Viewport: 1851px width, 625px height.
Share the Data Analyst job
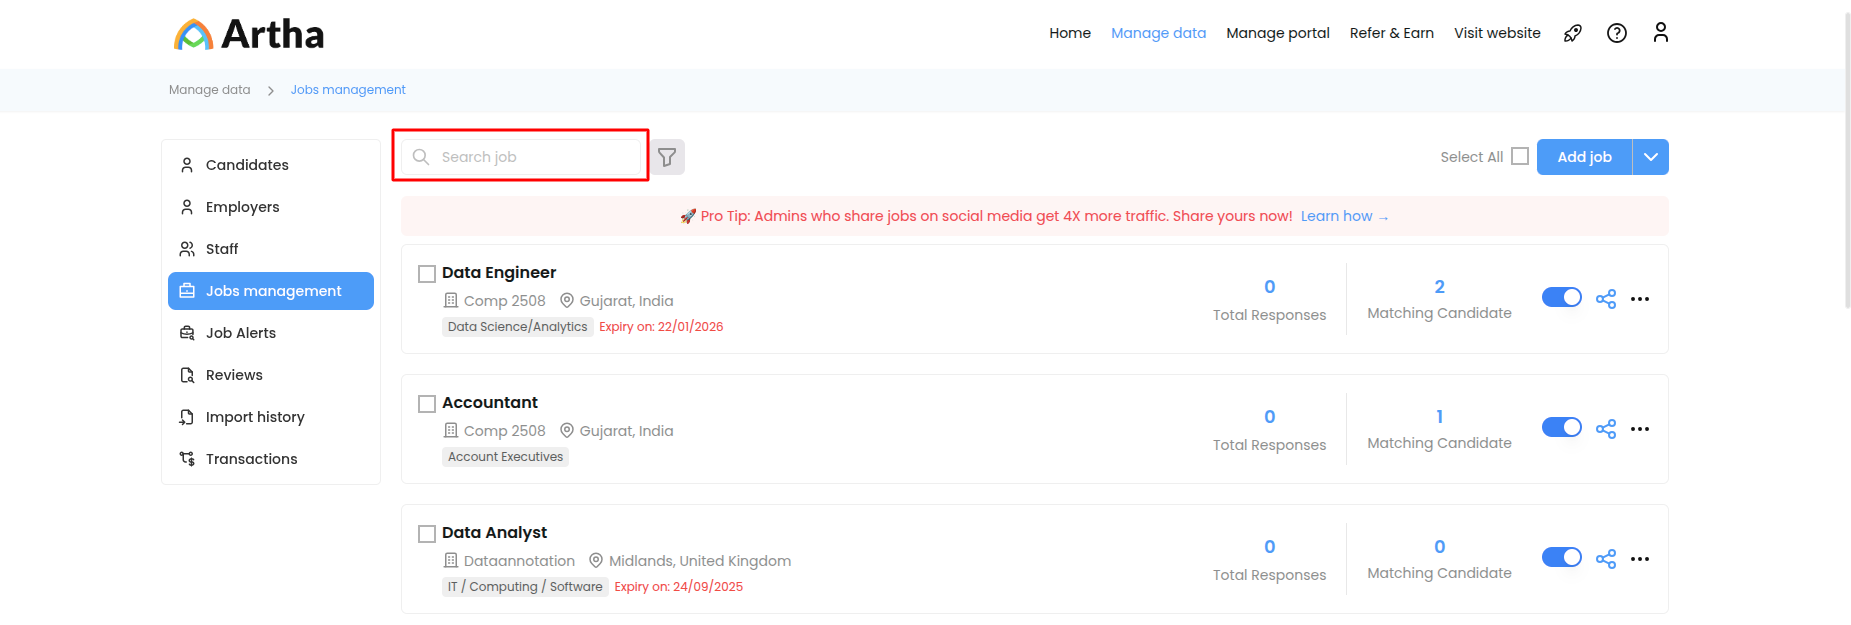1605,559
